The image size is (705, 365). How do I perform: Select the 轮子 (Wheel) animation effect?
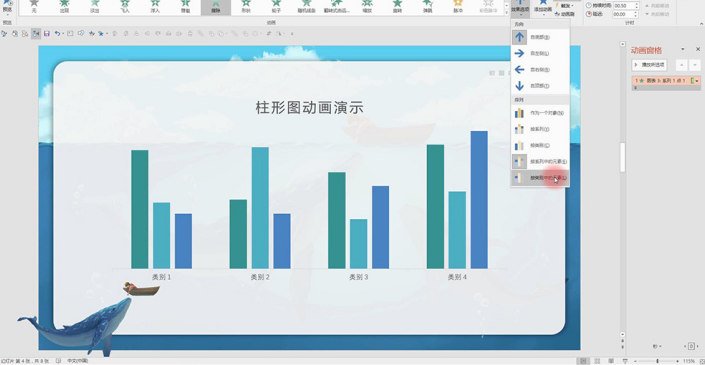(276, 7)
